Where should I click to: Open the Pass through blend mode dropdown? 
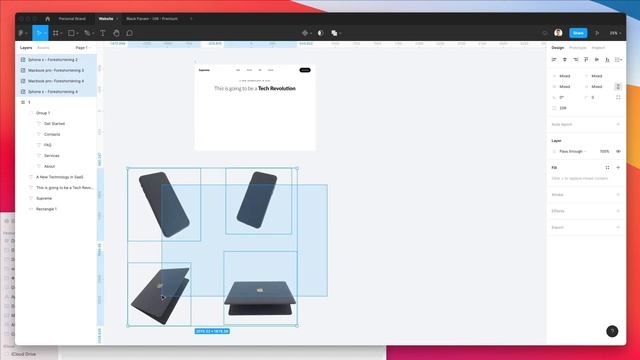click(573, 151)
